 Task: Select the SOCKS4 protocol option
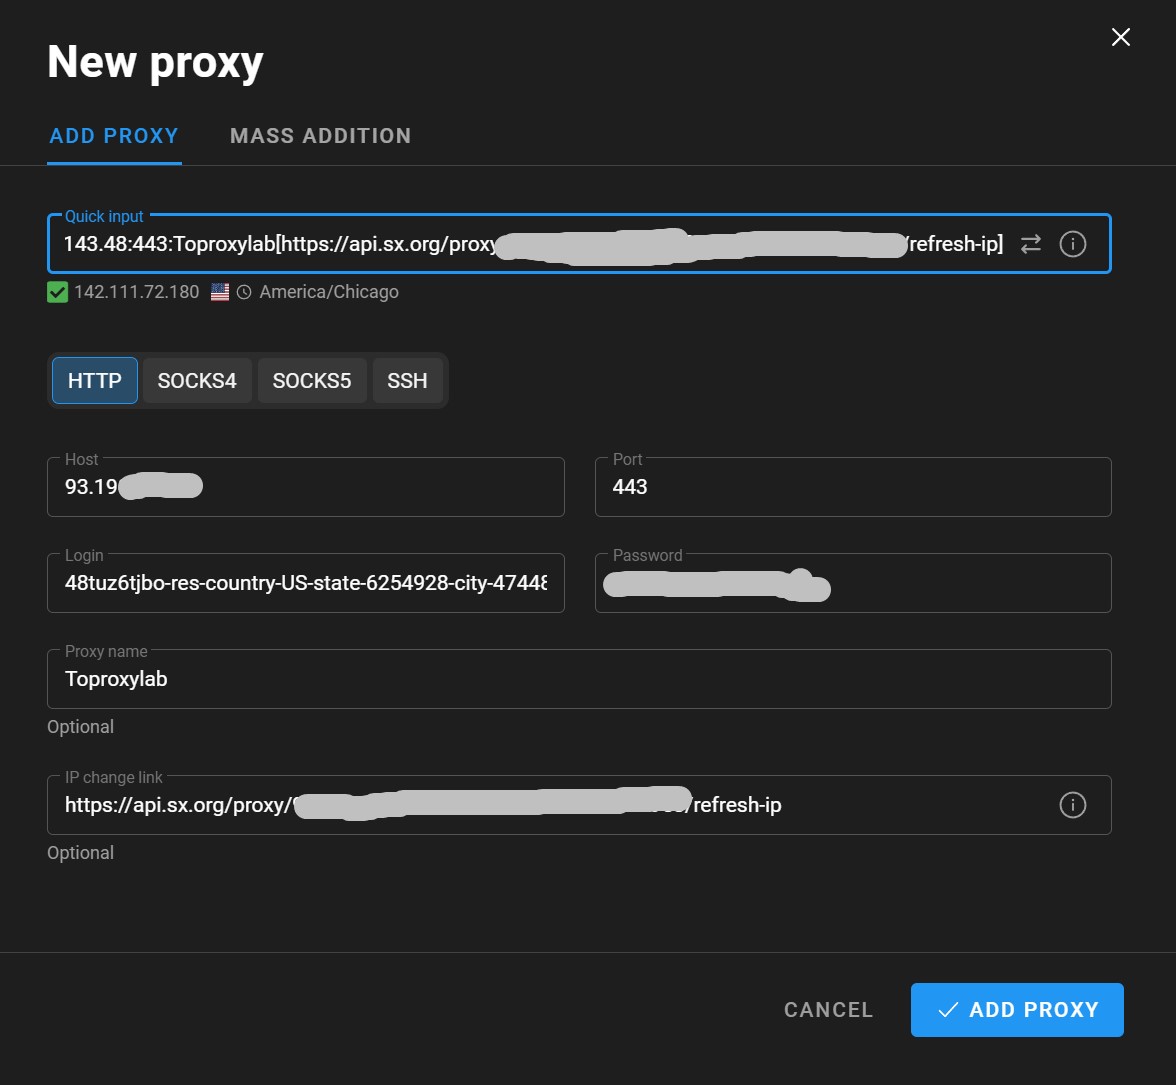(196, 380)
